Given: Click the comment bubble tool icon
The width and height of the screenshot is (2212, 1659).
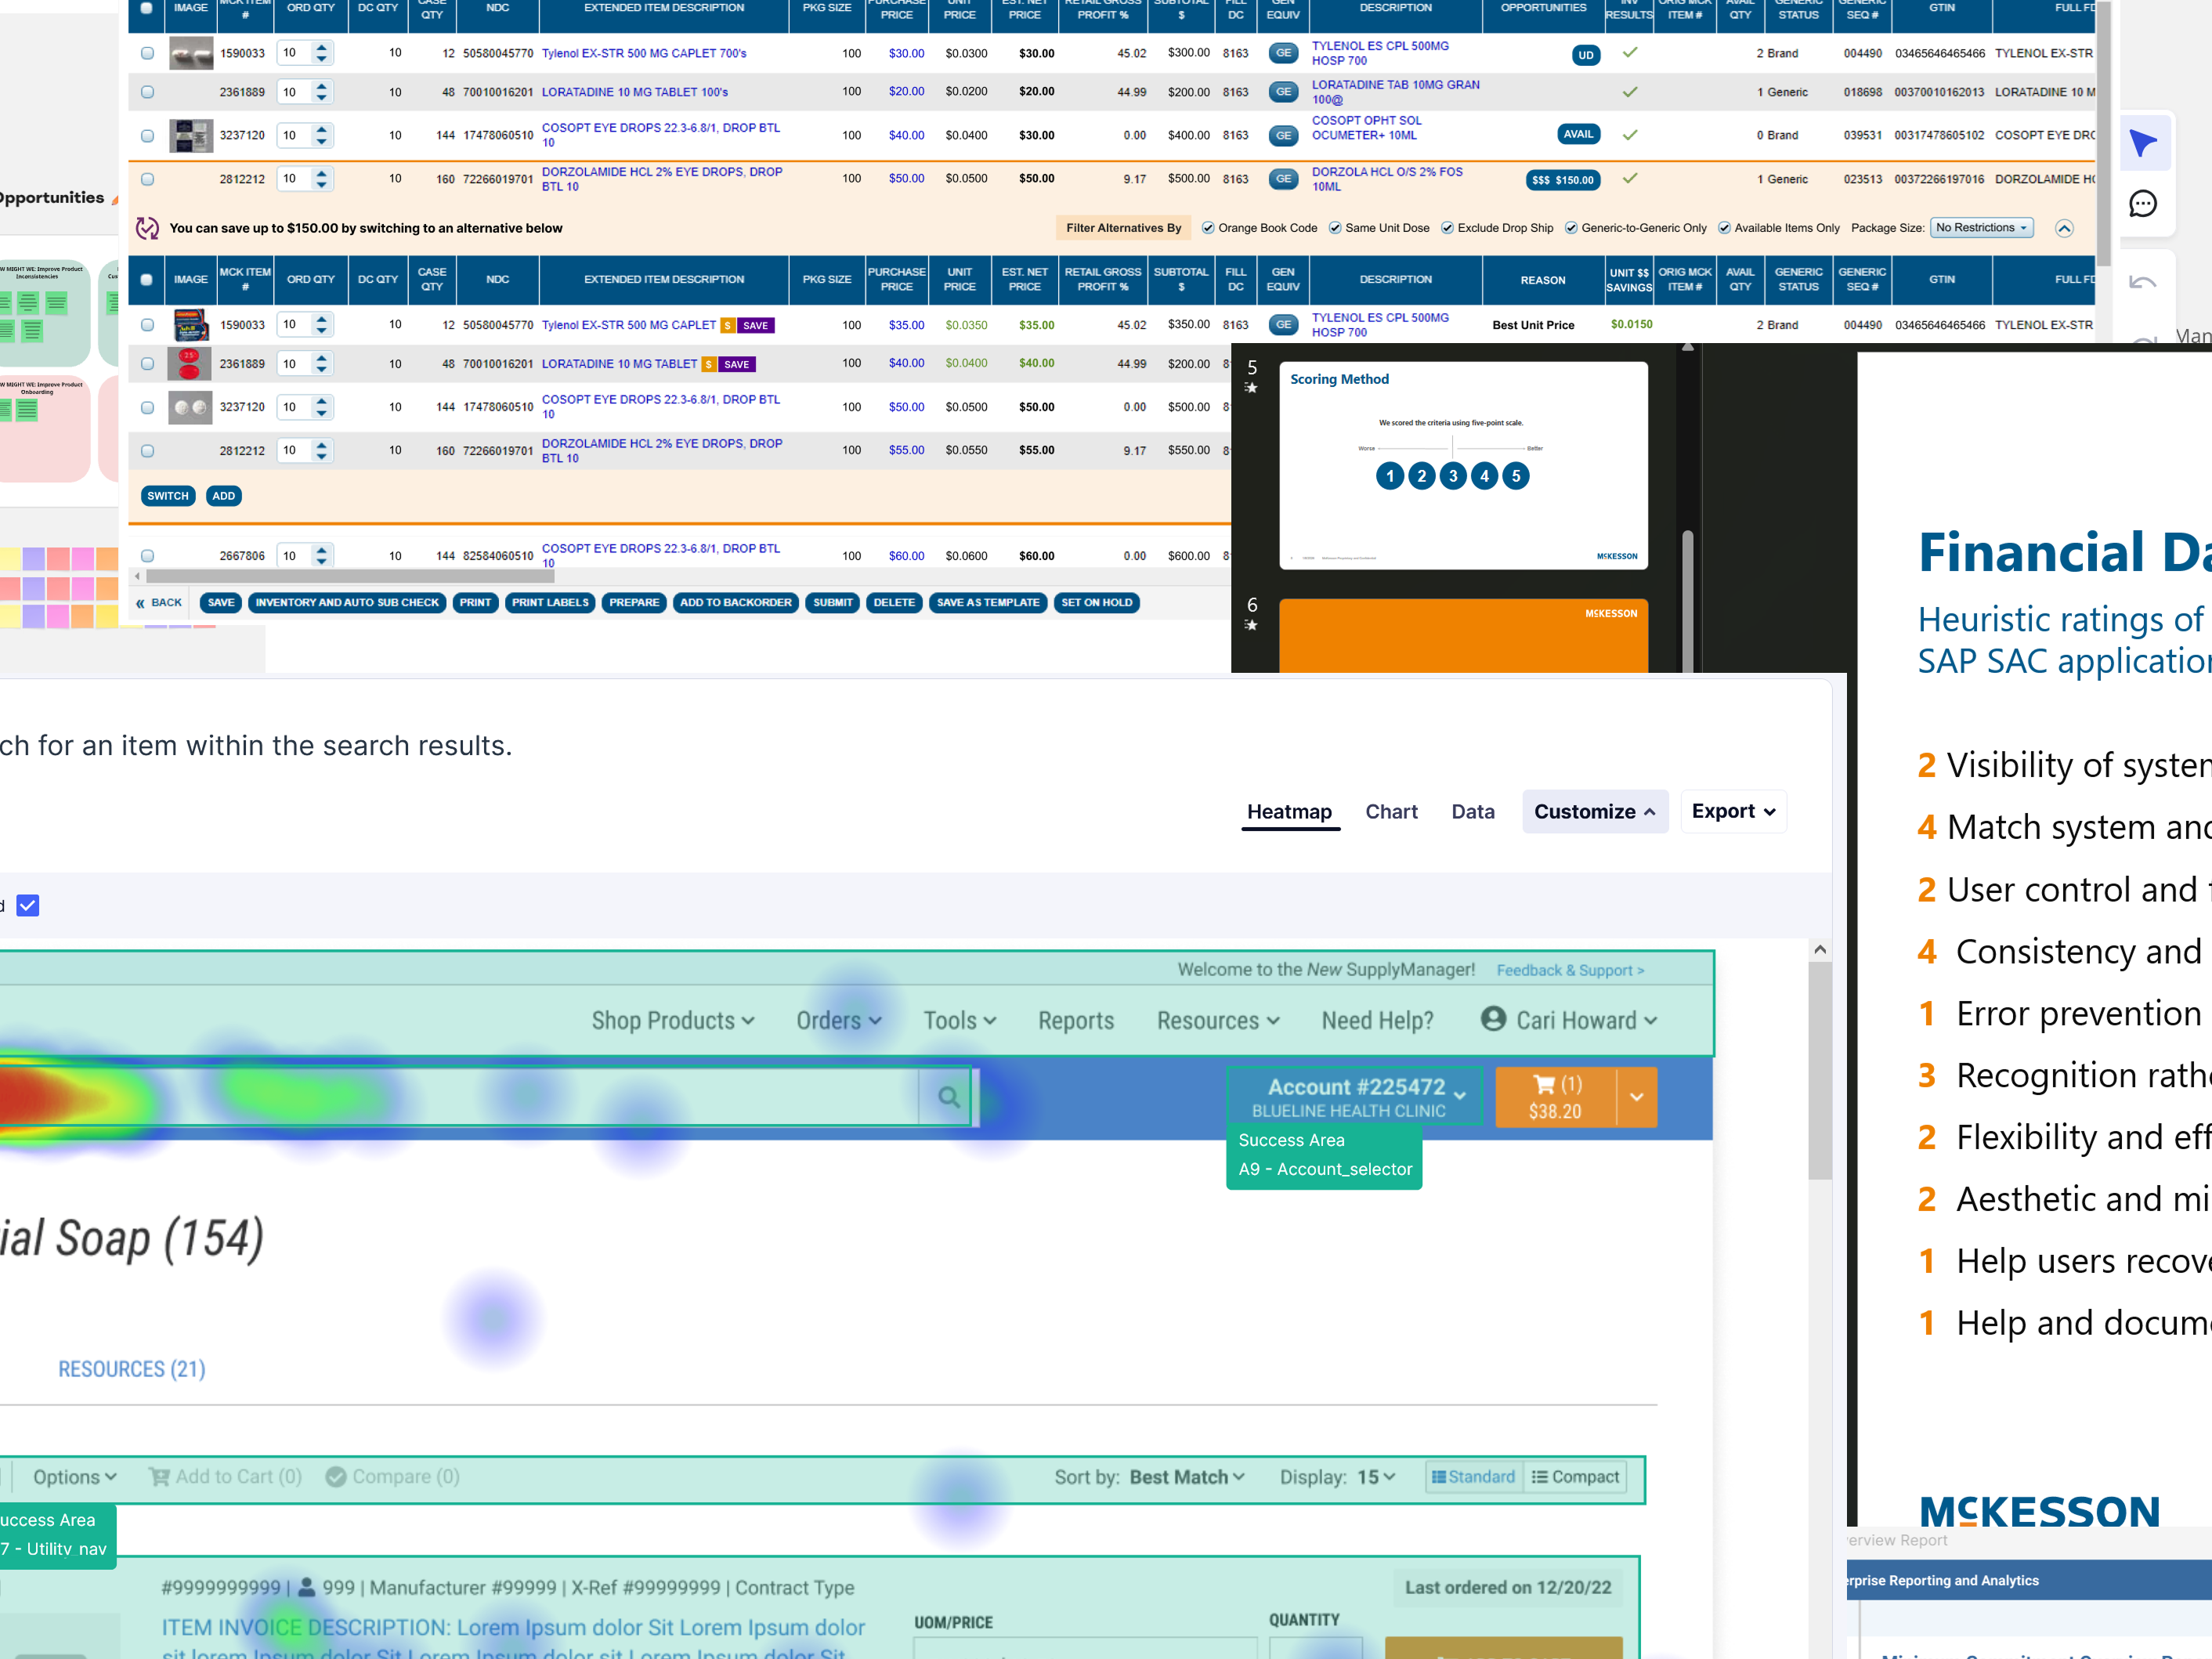Looking at the screenshot, I should pos(2142,204).
